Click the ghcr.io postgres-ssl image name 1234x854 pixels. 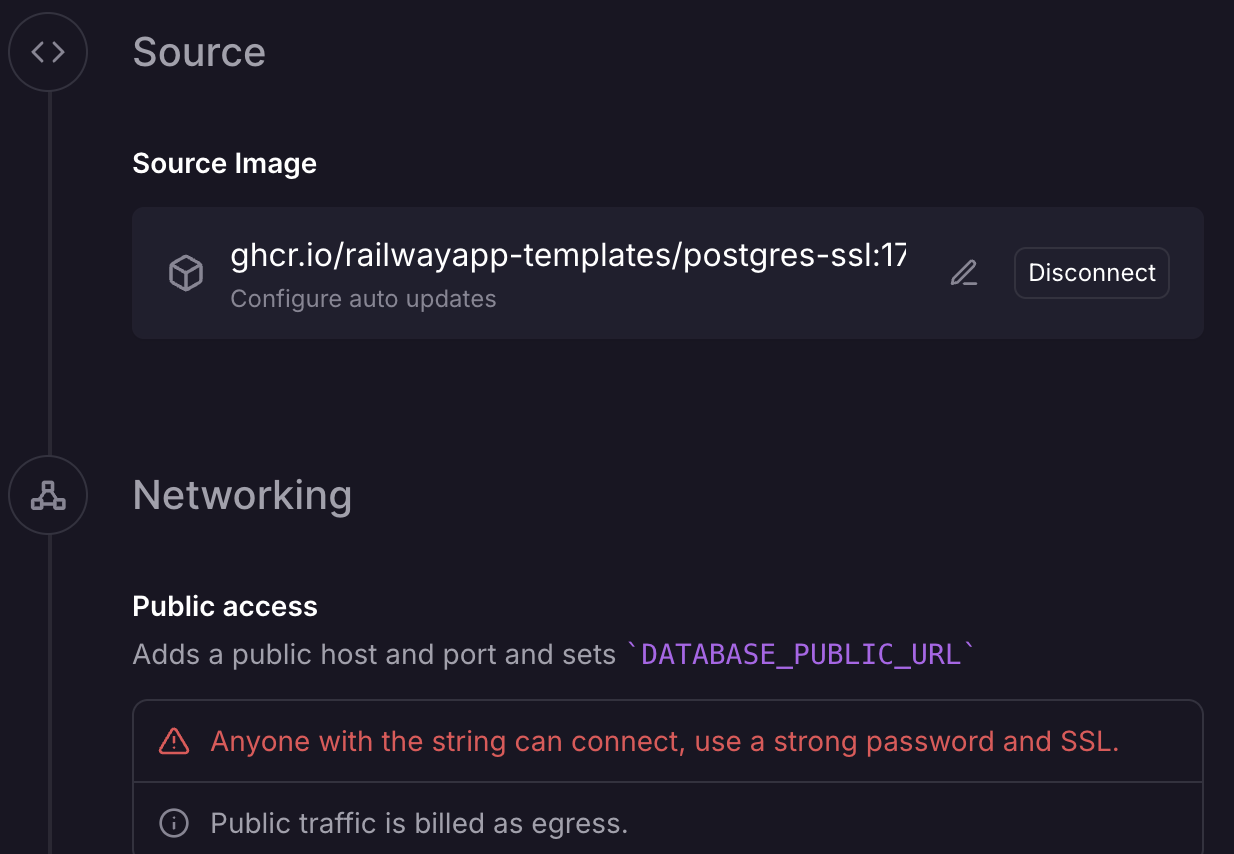coord(568,256)
